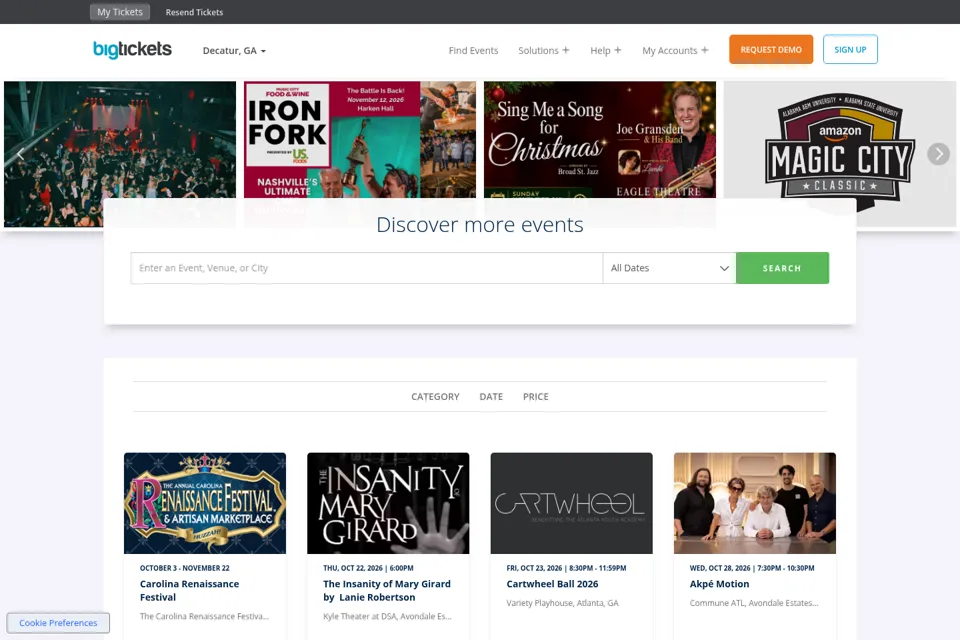Screen dimensions: 960x640
Task: Click the bigtickets logo
Action: [x=132, y=50]
